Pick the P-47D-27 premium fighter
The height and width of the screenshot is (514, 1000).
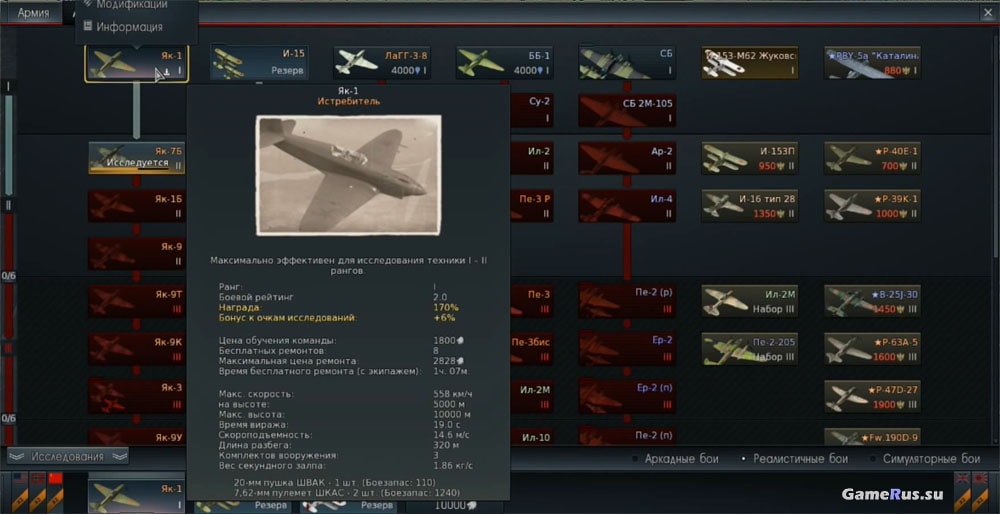(x=872, y=396)
